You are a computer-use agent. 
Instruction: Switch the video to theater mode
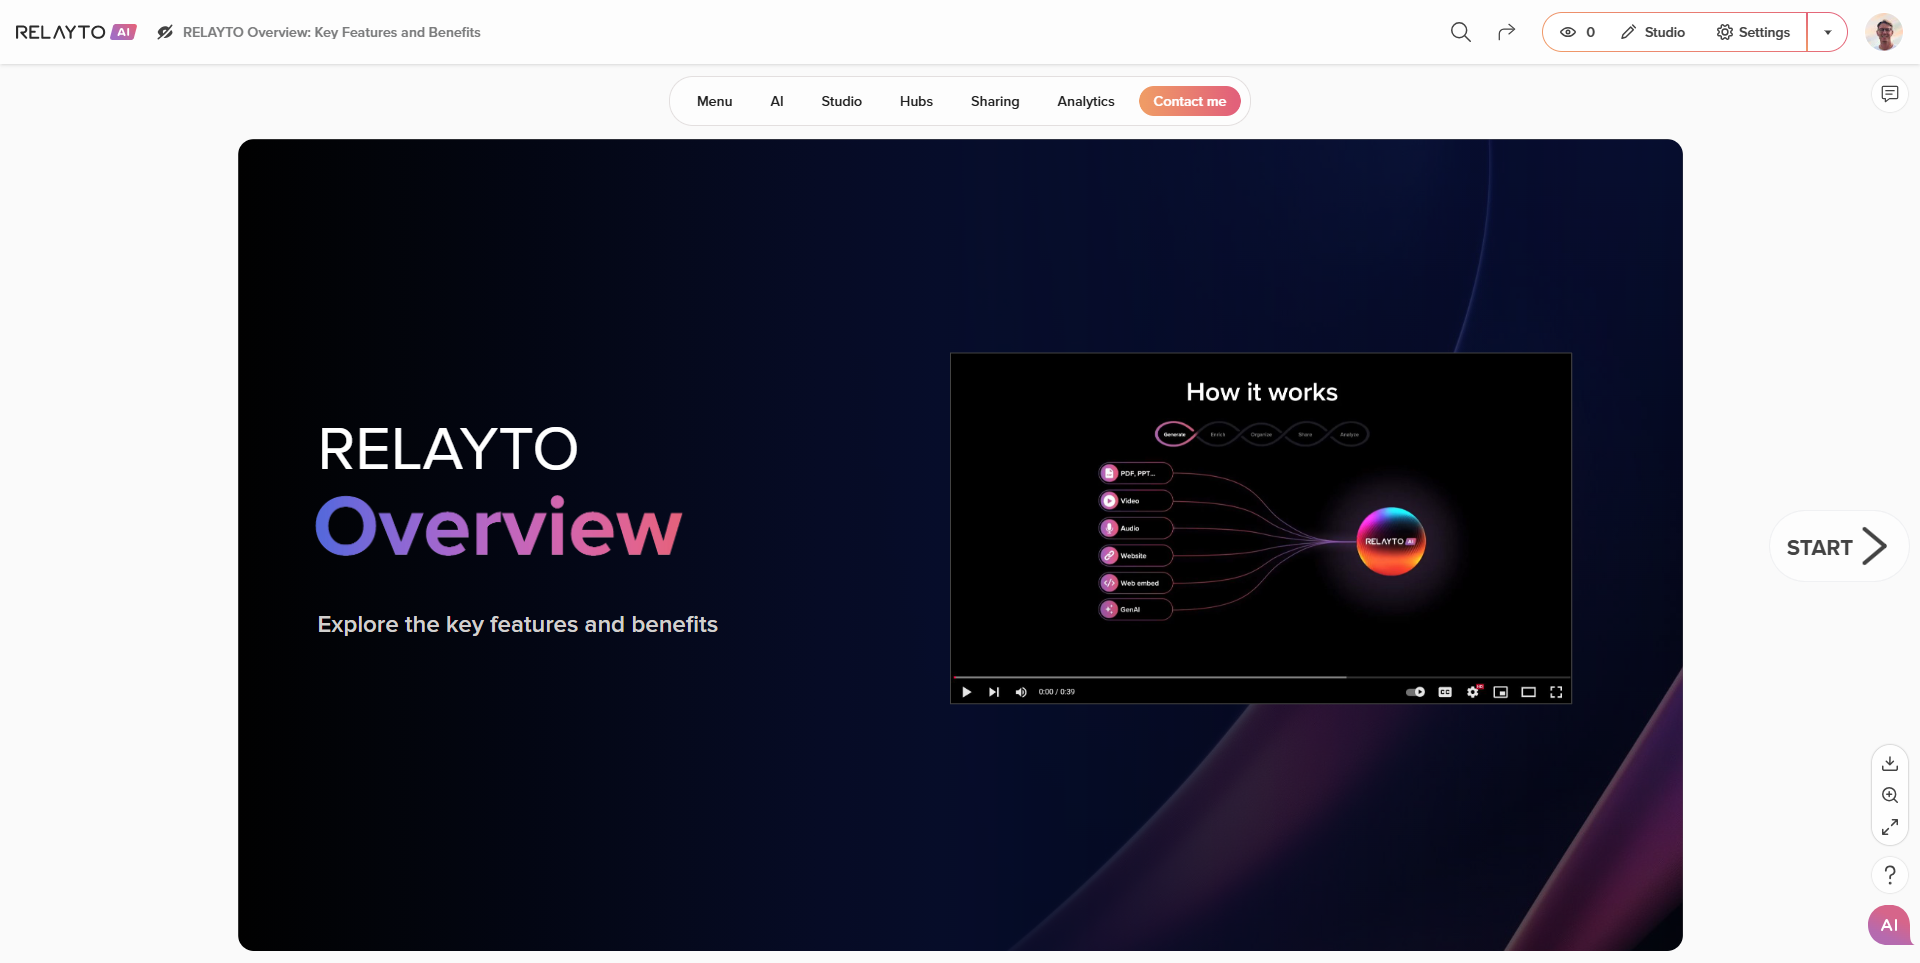1528,692
